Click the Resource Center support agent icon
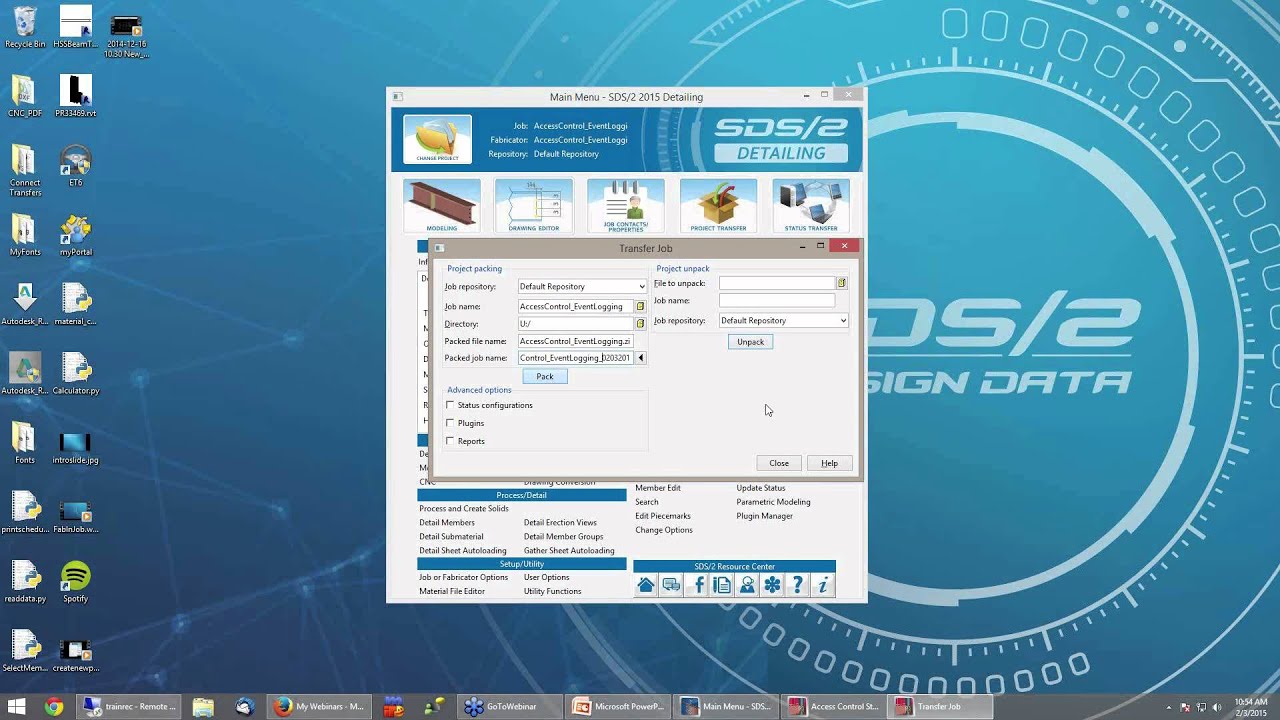Image resolution: width=1280 pixels, height=720 pixels. [747, 585]
